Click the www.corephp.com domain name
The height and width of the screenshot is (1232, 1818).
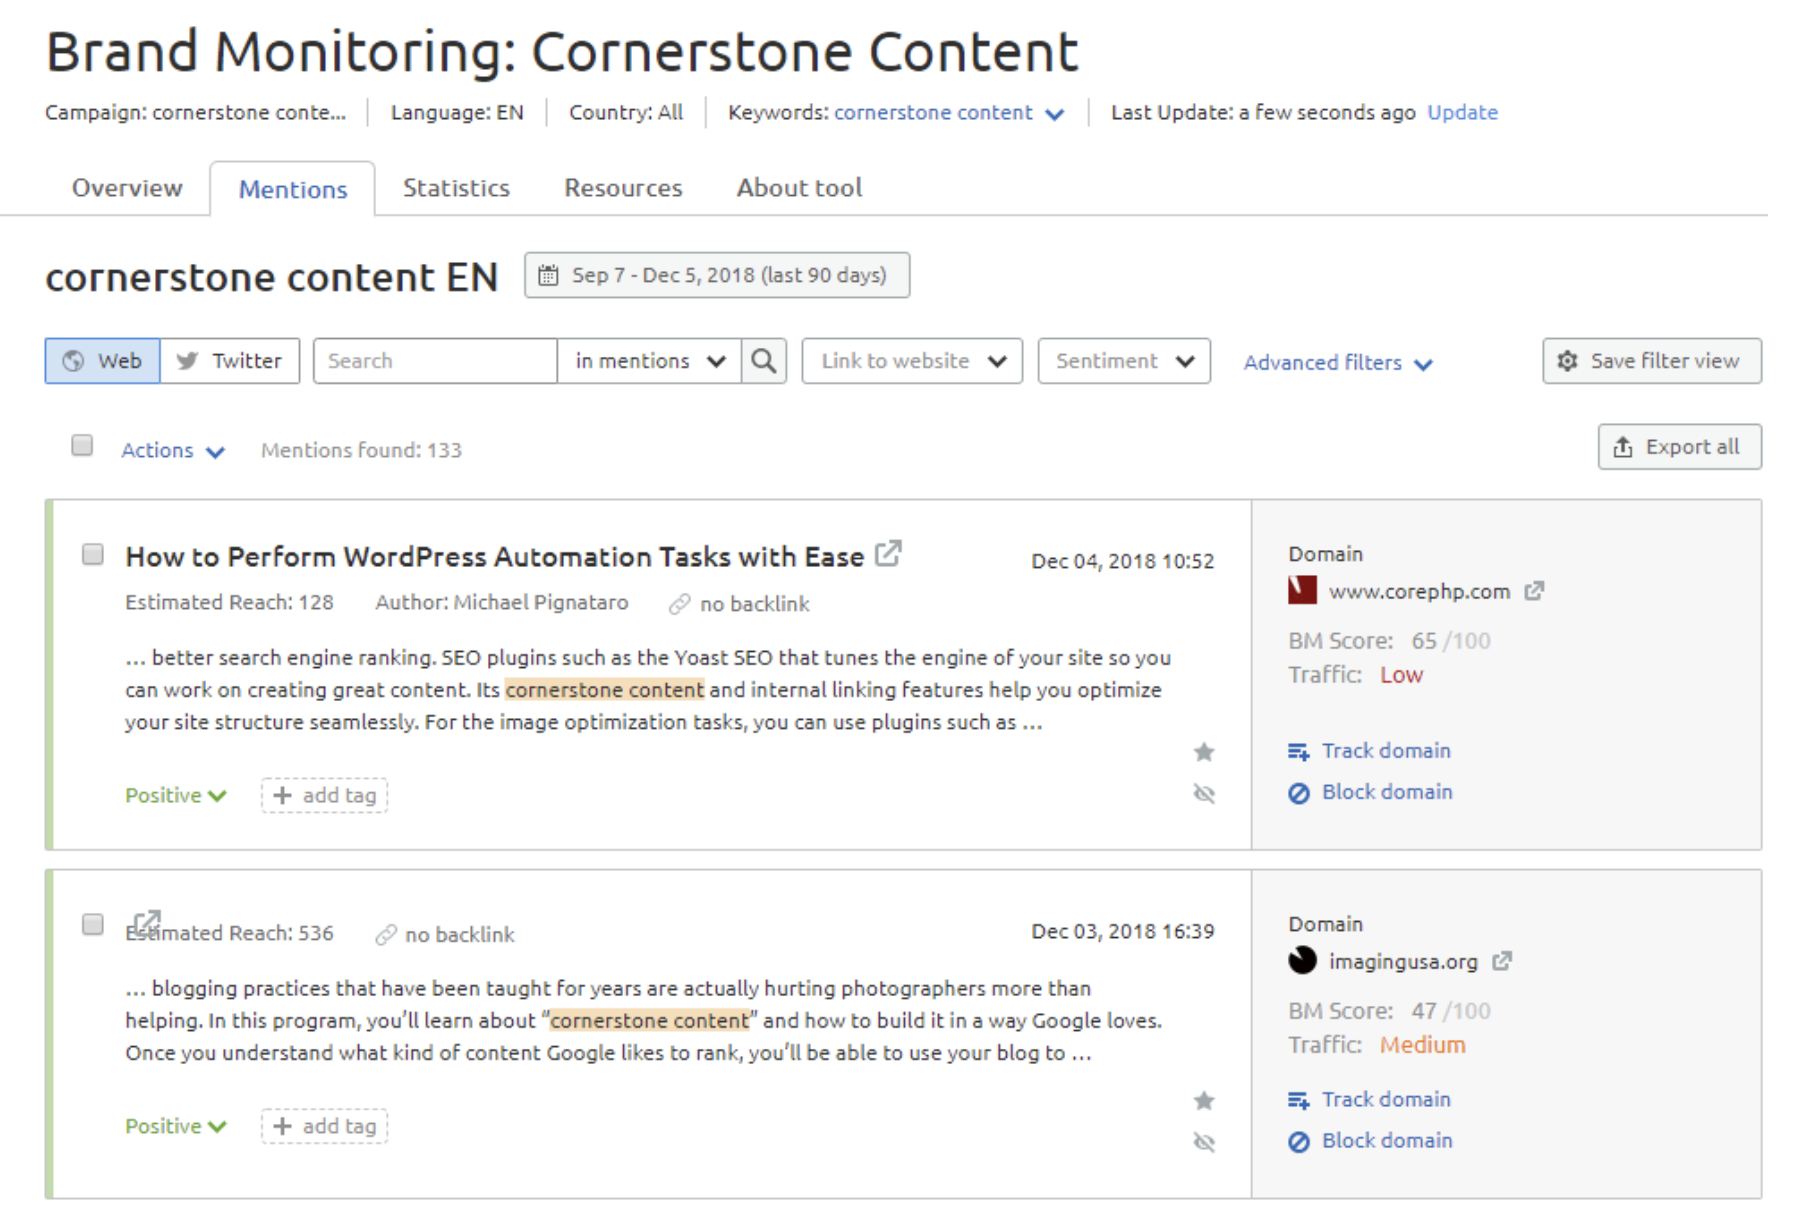(1419, 591)
